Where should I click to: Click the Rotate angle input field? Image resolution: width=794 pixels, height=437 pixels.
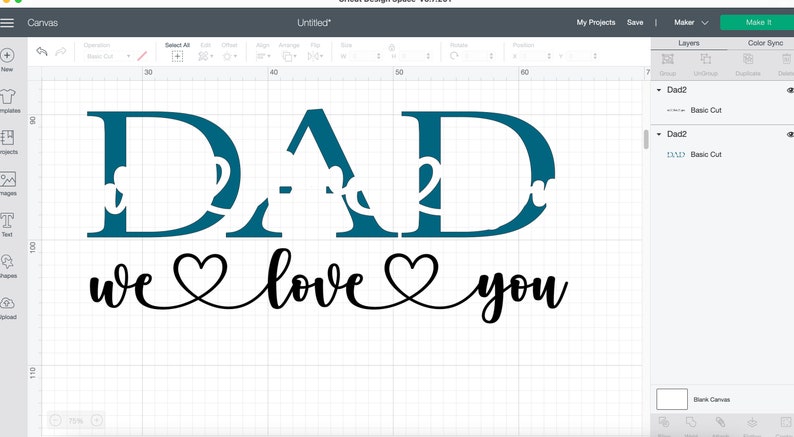(x=477, y=56)
